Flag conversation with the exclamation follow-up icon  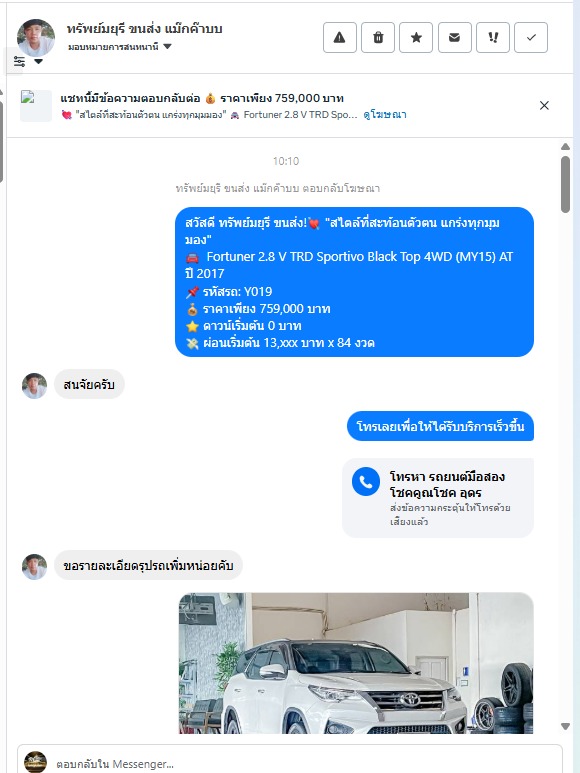(493, 37)
